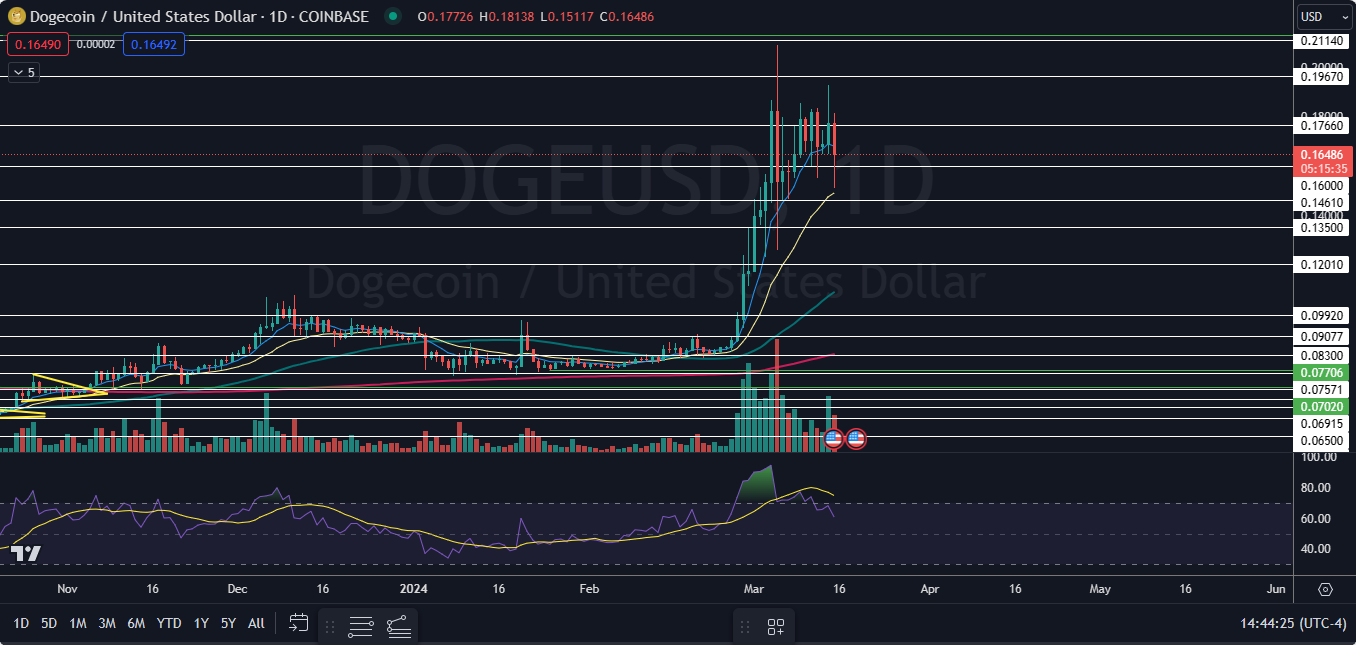This screenshot has width=1356, height=645.
Task: Click the Jun date axis label
Action: (1275, 590)
